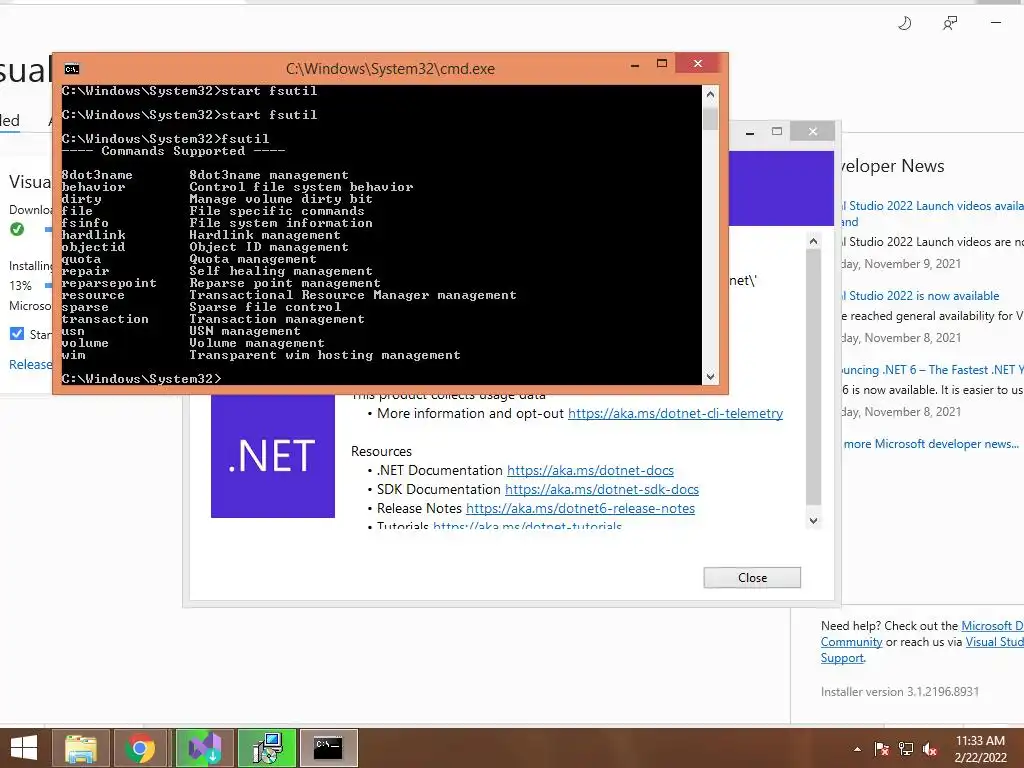Viewport: 1024px width, 768px height.
Task: Open File Explorer from the taskbar
Action: (81, 748)
